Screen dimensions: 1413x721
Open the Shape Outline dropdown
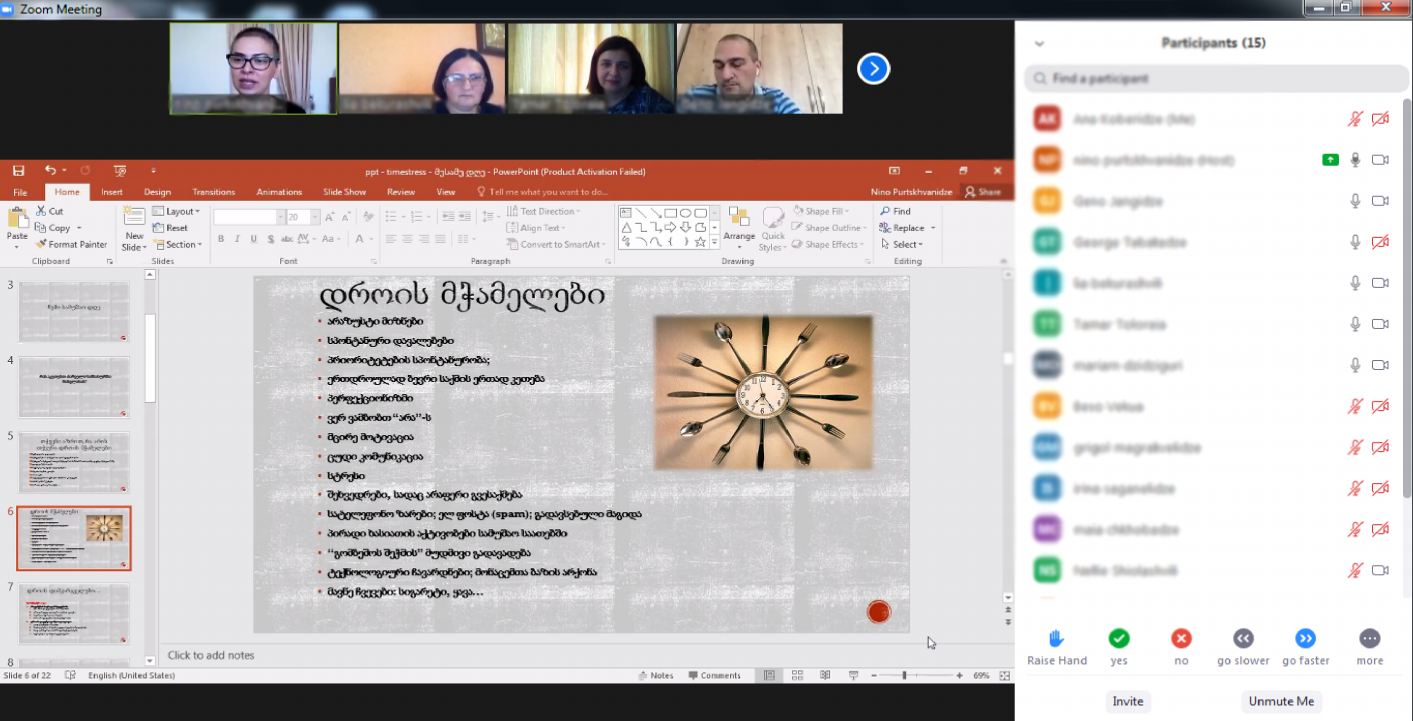pyautogui.click(x=827, y=228)
